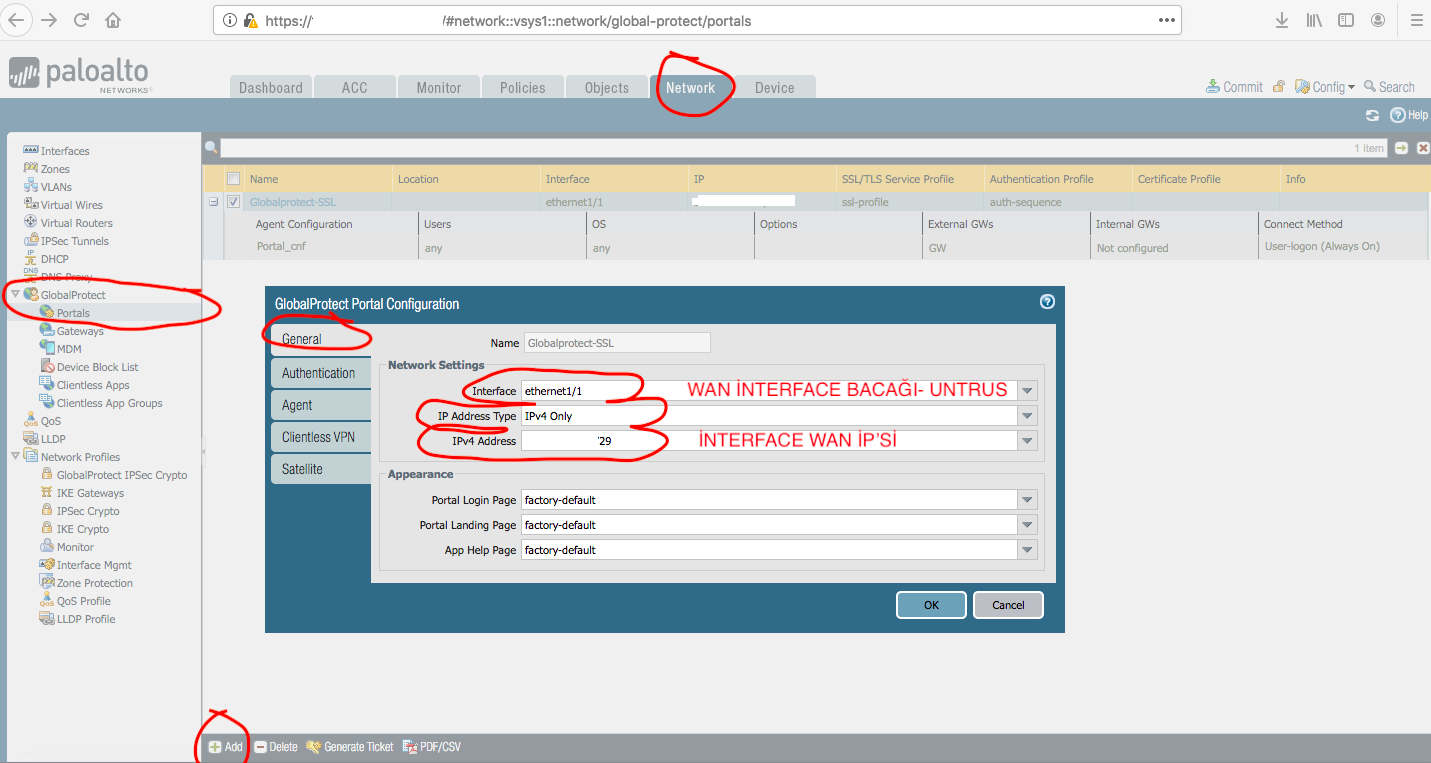This screenshot has width=1431, height=763.
Task: Expand the Portal Login Page dropdown
Action: point(1028,500)
